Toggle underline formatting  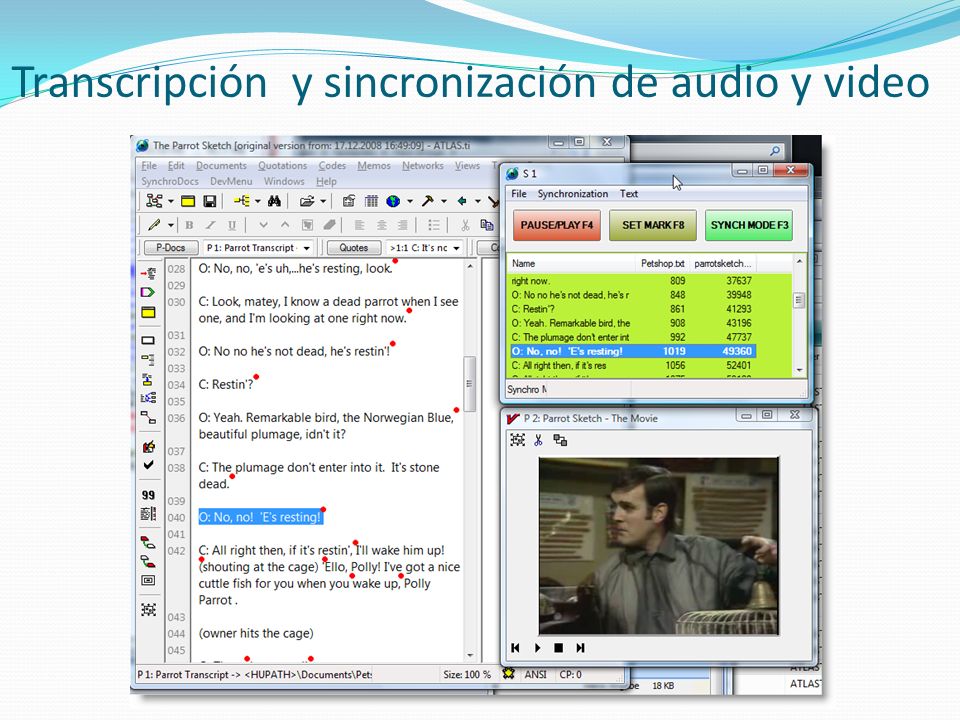coord(232,225)
